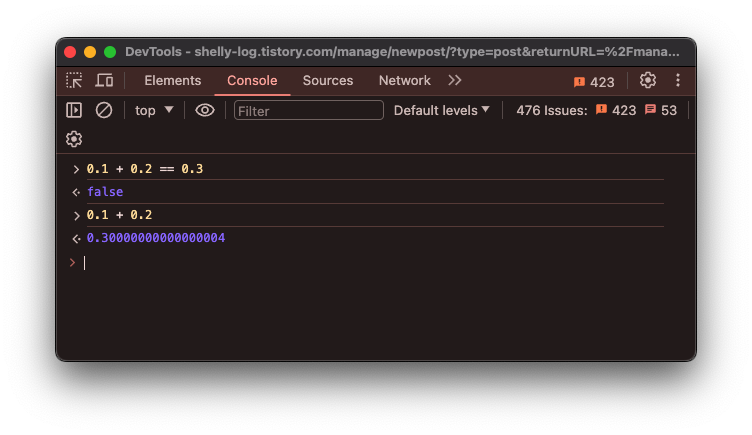Open console settings gear below the toolbar
The image size is (752, 435).
coord(74,139)
